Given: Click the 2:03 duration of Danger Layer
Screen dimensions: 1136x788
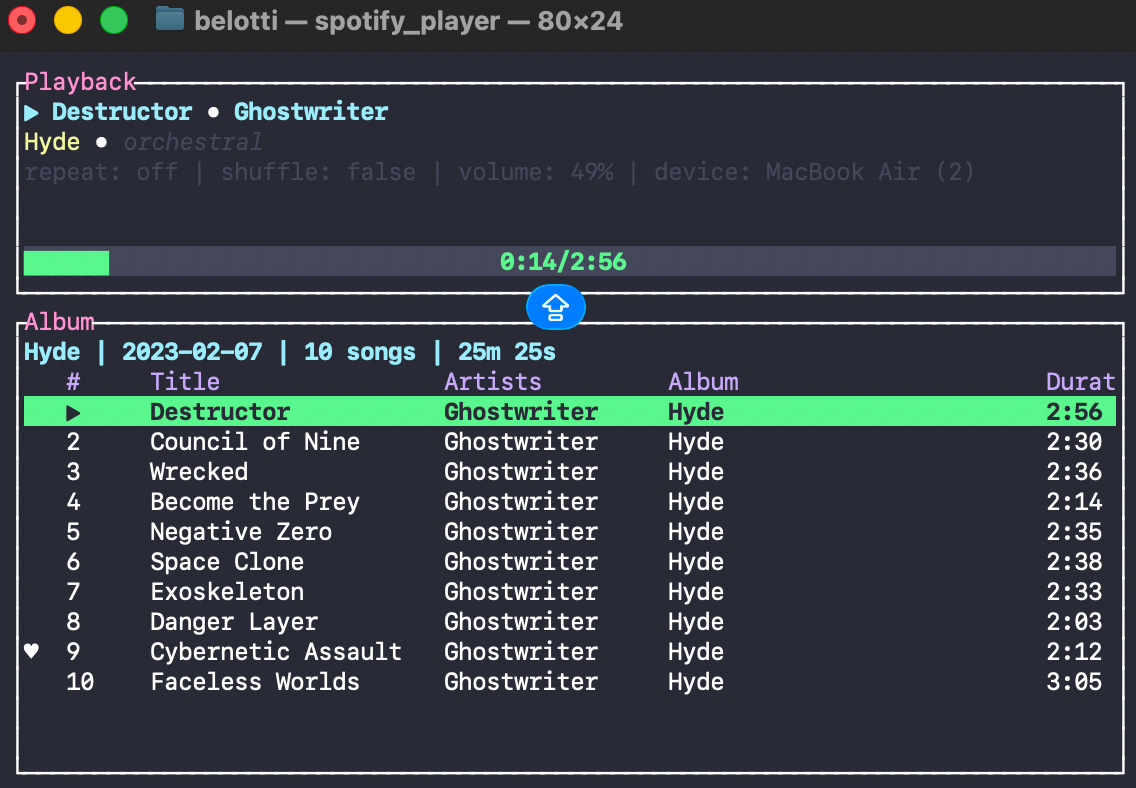Looking at the screenshot, I should click(x=1074, y=621).
